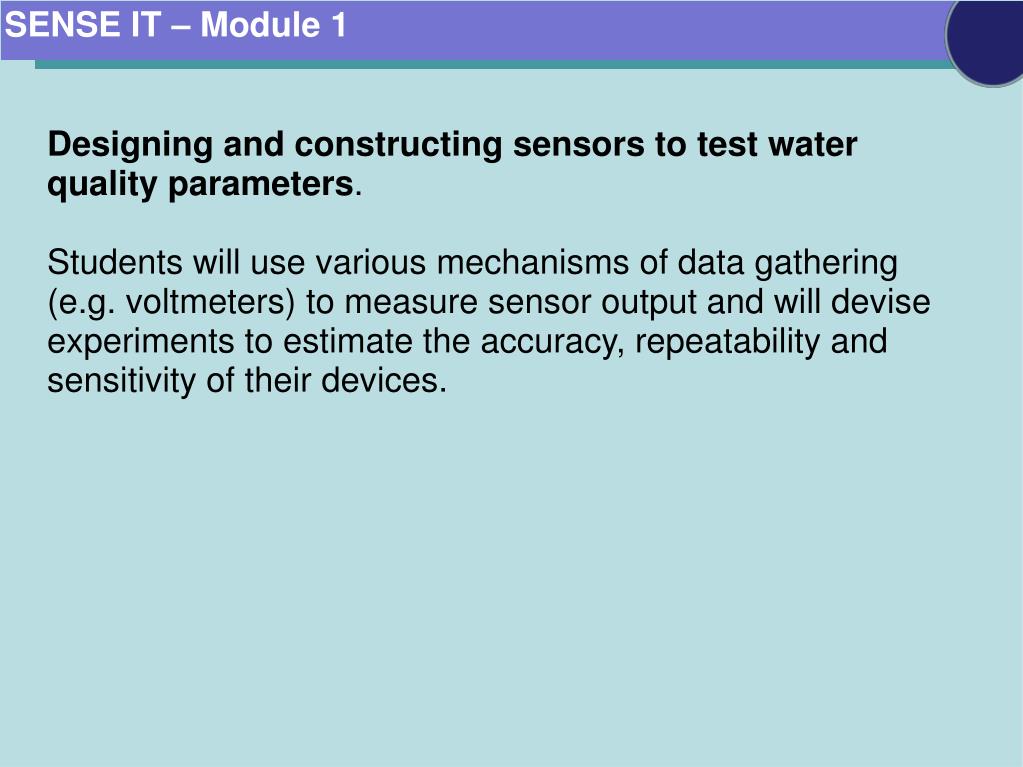Click 'Module 1' in the title bar
The height and width of the screenshot is (767, 1023).
click(273, 25)
